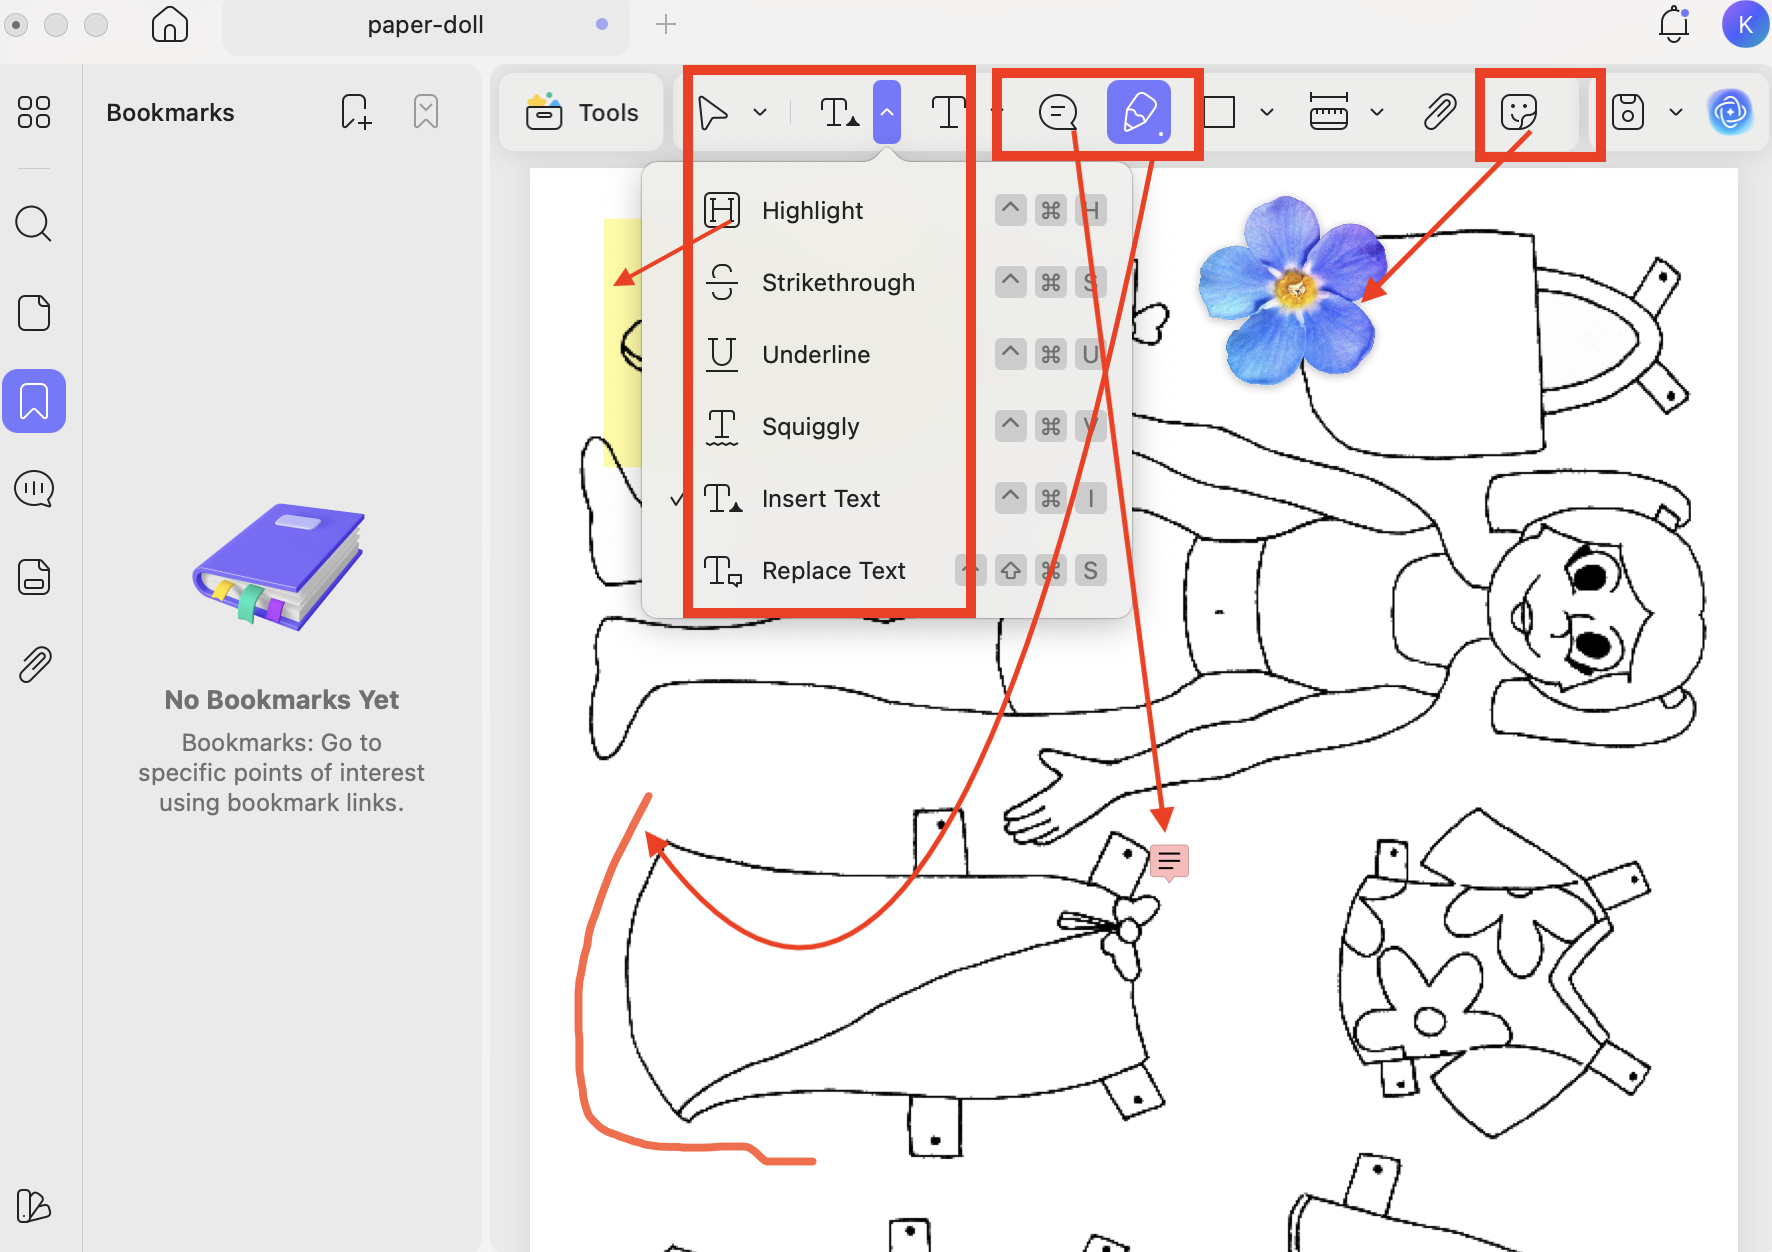1772x1252 pixels.
Task: Toggle the Bookmarks sidebar panel off
Action: (x=33, y=401)
